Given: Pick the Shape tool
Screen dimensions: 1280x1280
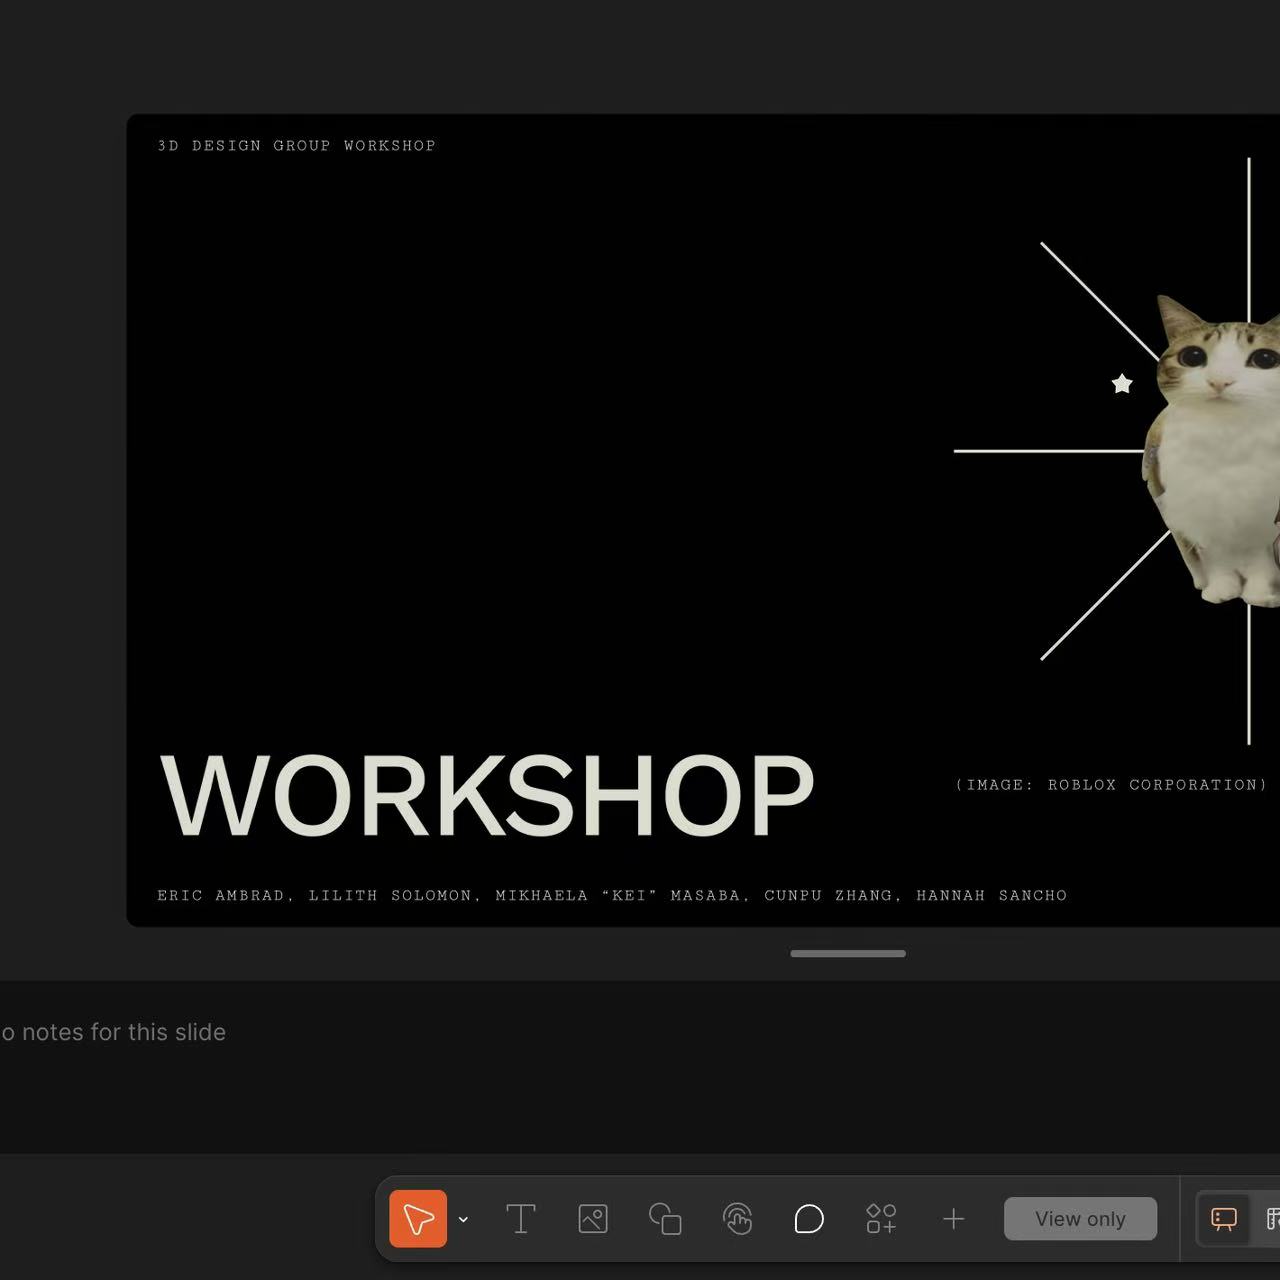Looking at the screenshot, I should 665,1219.
